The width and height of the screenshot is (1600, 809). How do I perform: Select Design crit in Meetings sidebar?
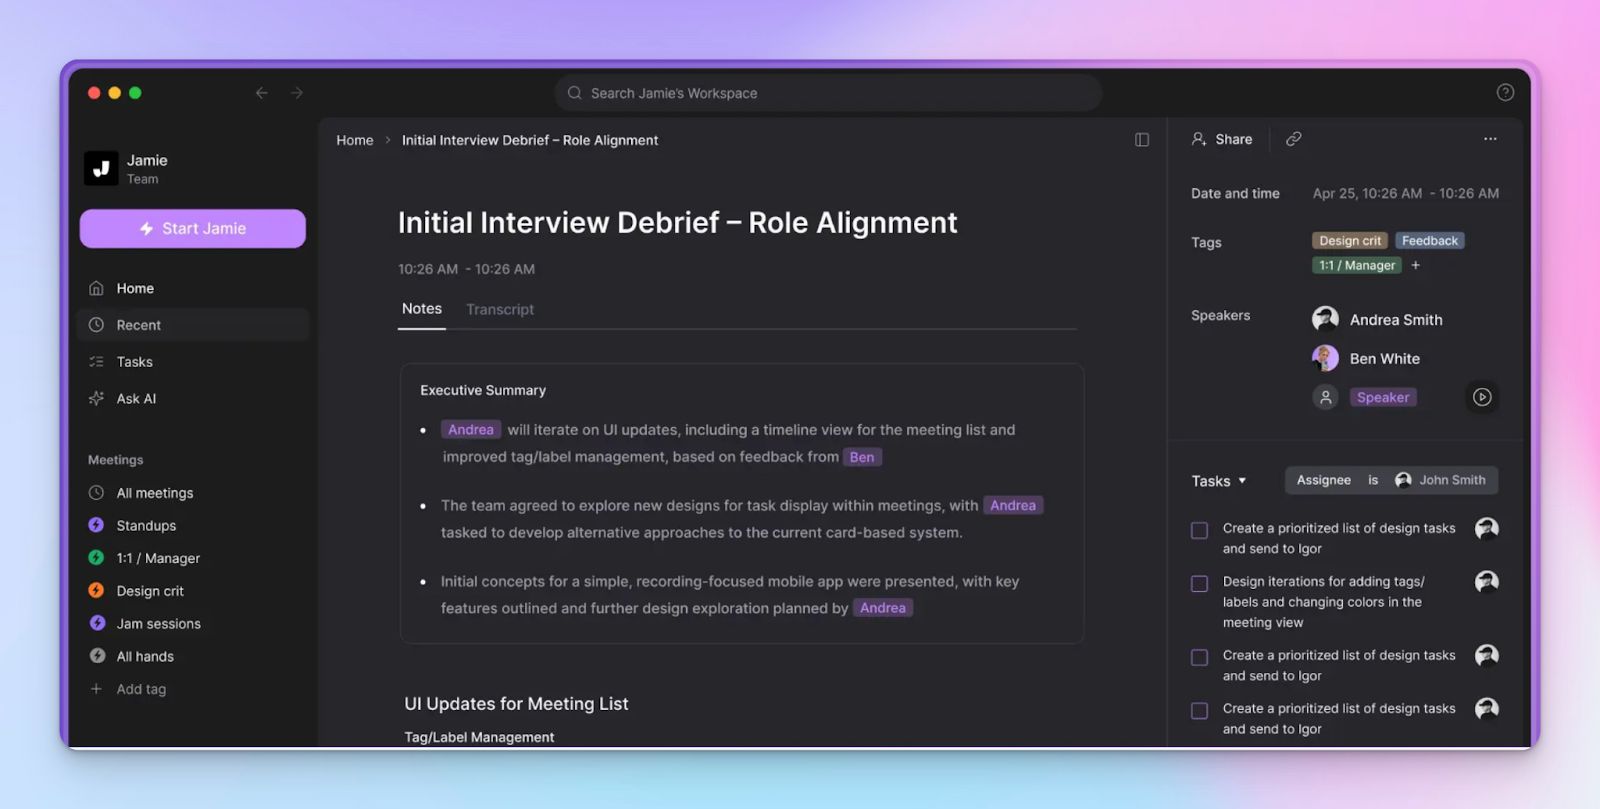[150, 591]
